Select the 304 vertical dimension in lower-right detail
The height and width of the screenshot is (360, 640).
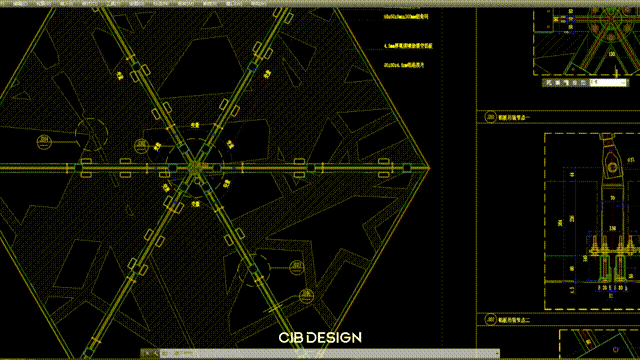click(x=560, y=223)
